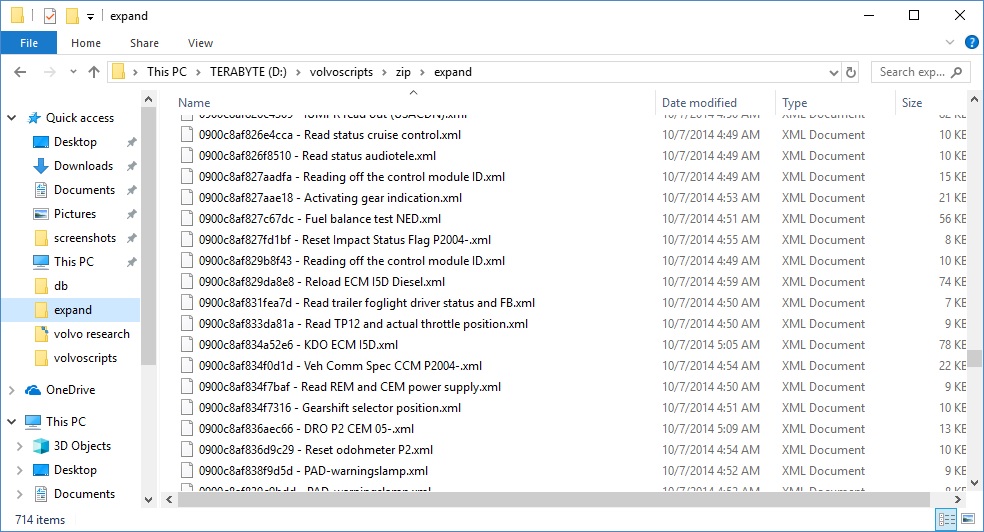Select 'Read trailer foglight driver status and FB.xml'
The width and height of the screenshot is (984, 532).
coord(366,303)
